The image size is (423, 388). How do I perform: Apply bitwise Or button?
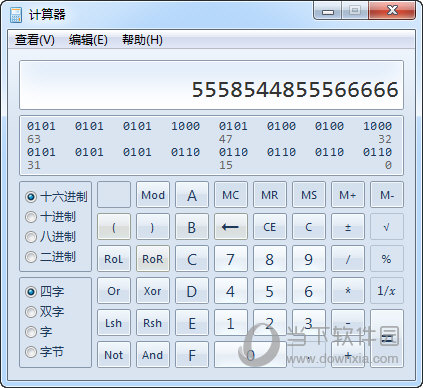point(114,291)
